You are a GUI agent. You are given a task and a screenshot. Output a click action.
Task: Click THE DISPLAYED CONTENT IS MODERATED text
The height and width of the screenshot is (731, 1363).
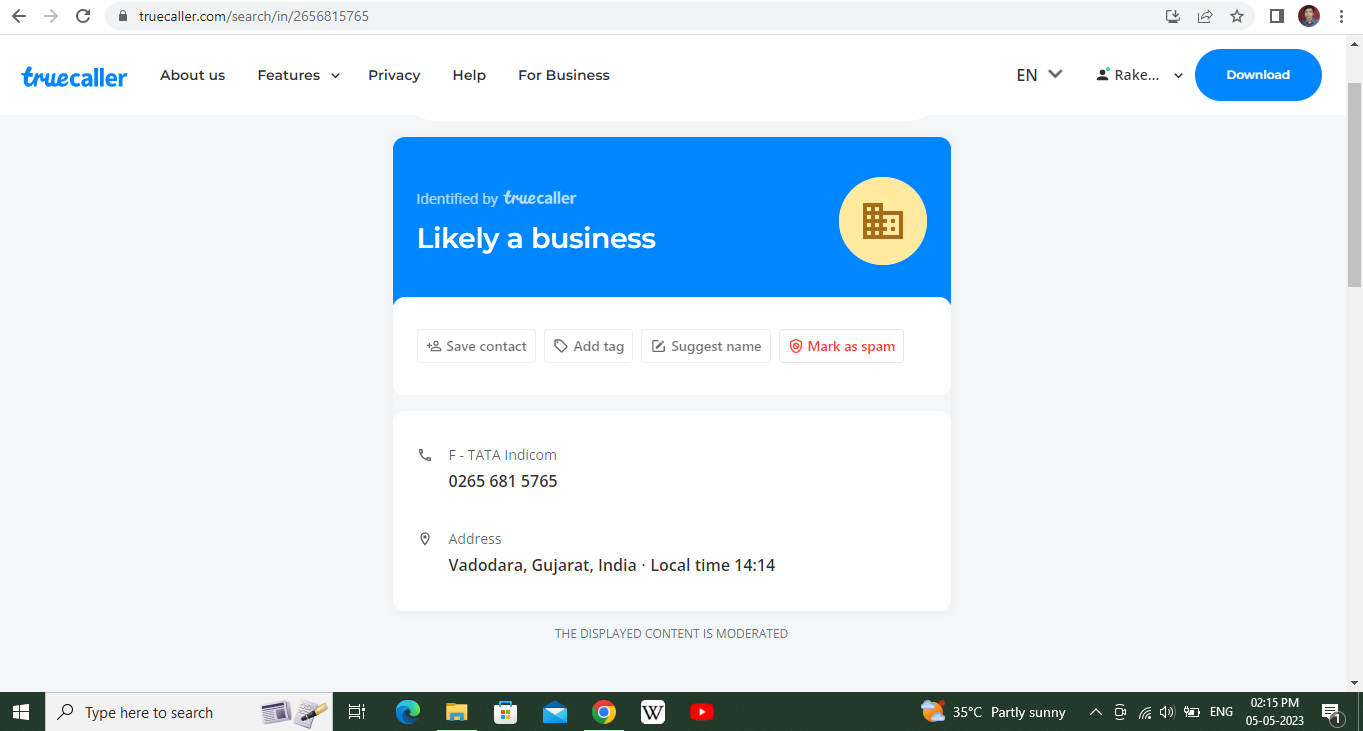(671, 634)
